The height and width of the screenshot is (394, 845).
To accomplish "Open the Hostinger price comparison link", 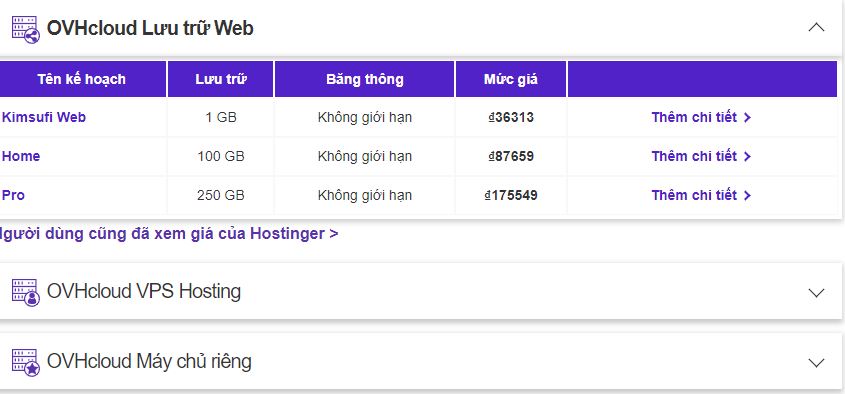I will [x=169, y=234].
